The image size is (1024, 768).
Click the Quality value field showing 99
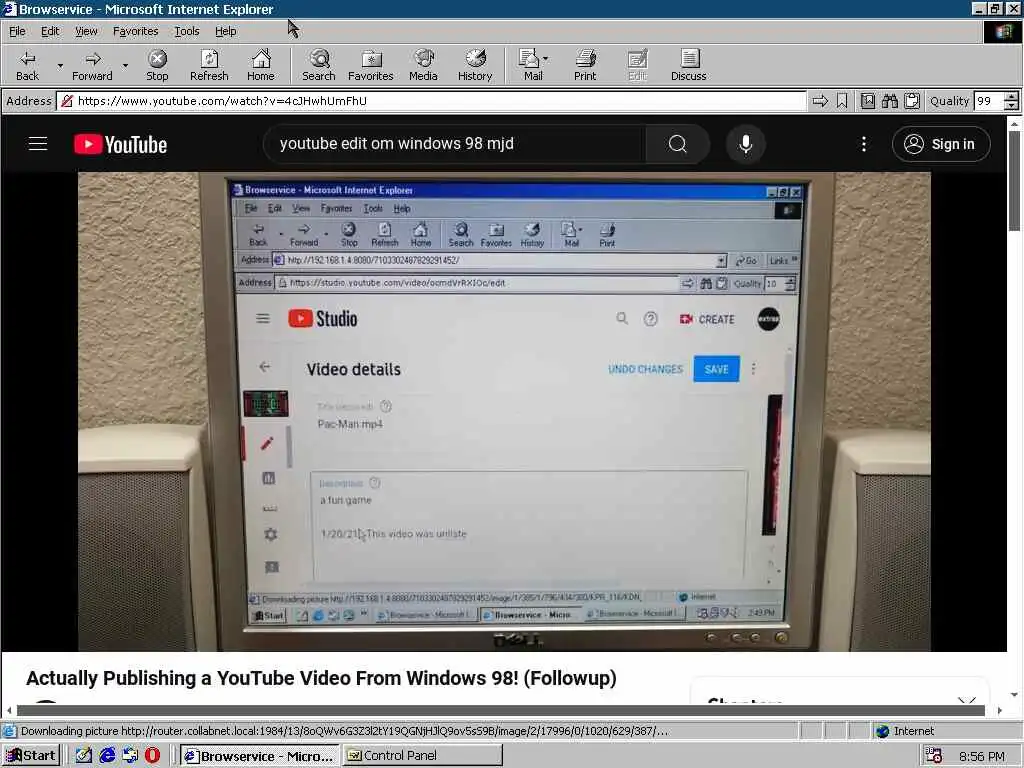coord(989,101)
